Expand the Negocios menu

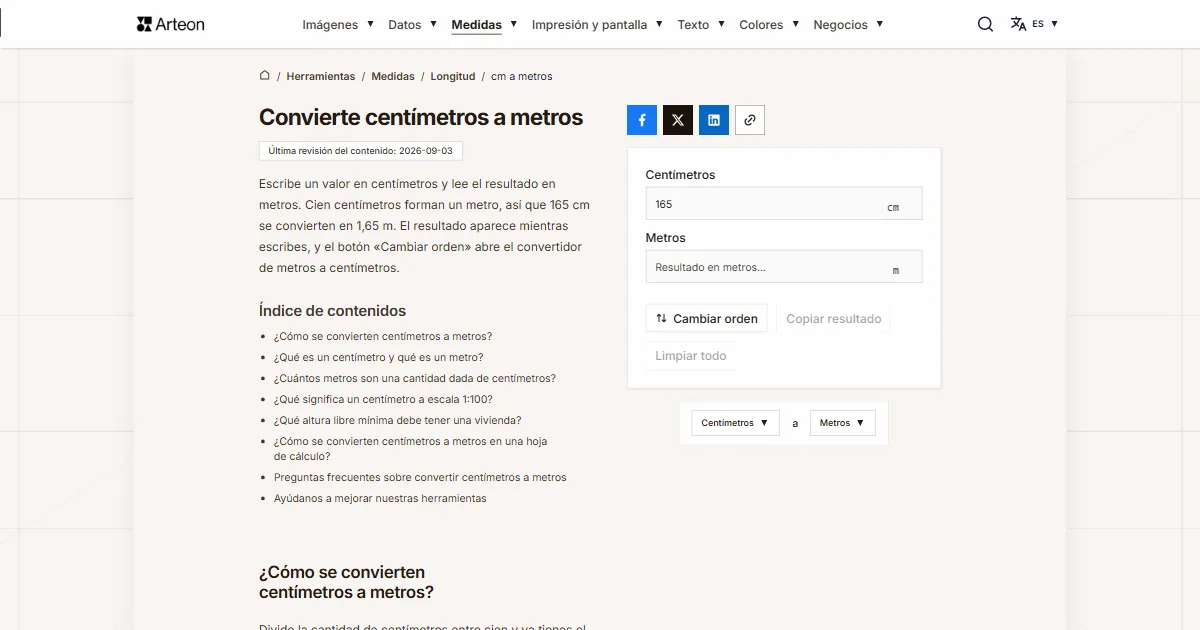848,24
